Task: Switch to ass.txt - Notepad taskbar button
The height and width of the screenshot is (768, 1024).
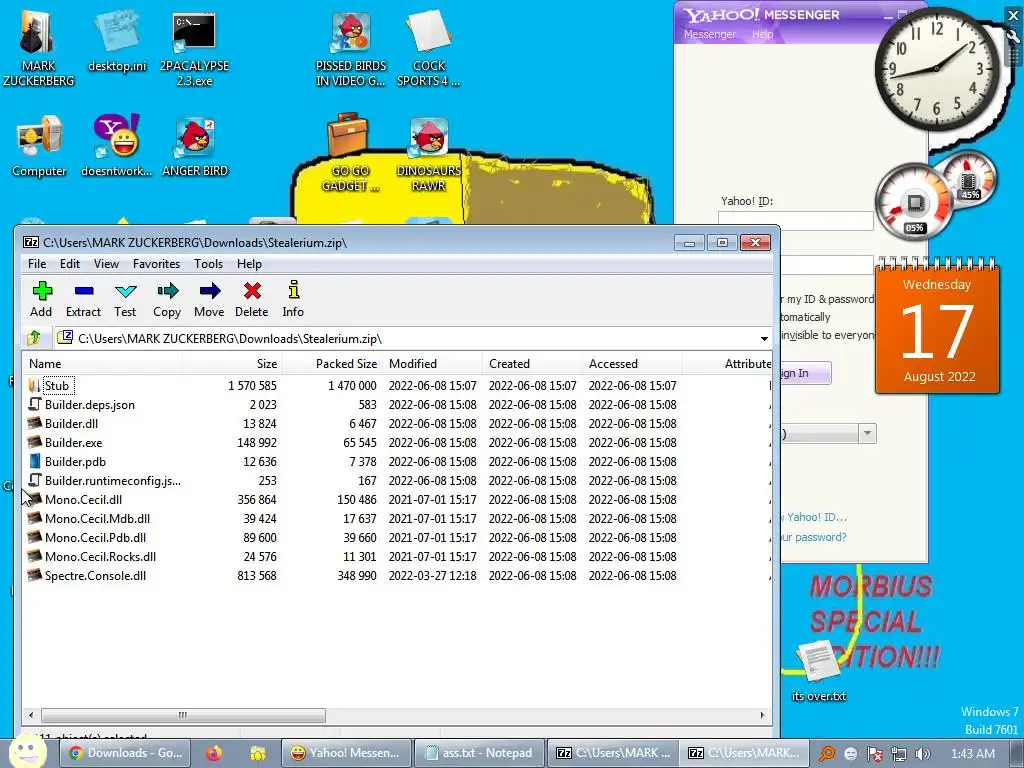Action: point(479,753)
